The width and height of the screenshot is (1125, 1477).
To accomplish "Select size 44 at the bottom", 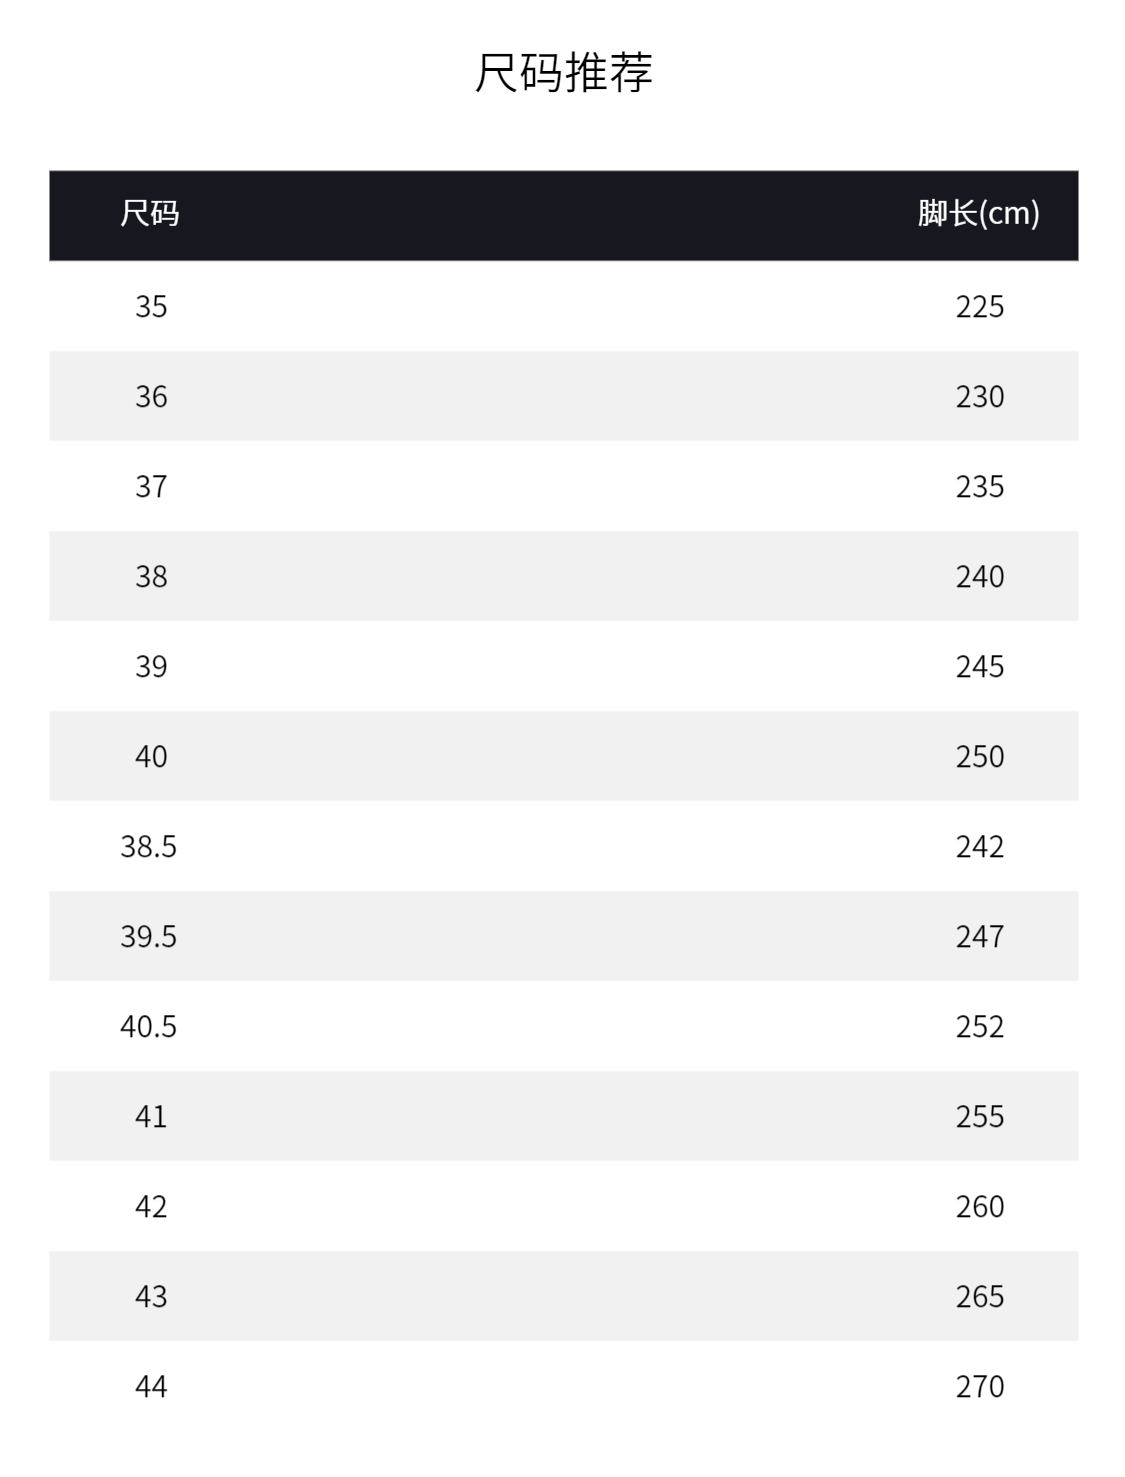I will 151,1386.
